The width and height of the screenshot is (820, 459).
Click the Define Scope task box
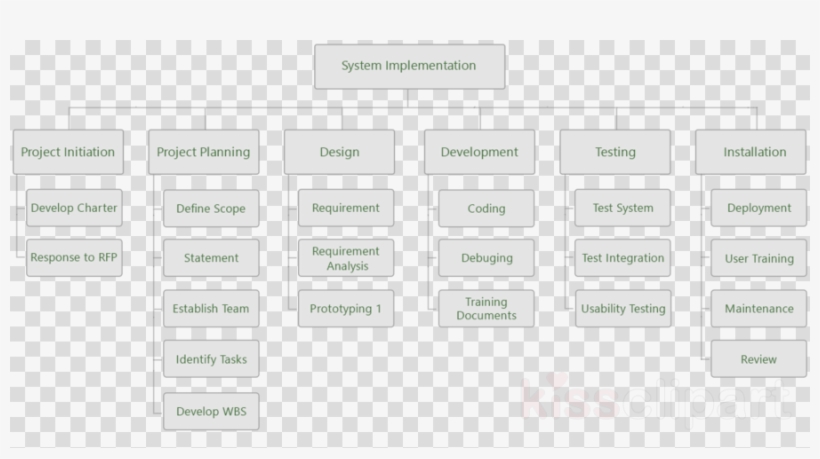click(211, 209)
